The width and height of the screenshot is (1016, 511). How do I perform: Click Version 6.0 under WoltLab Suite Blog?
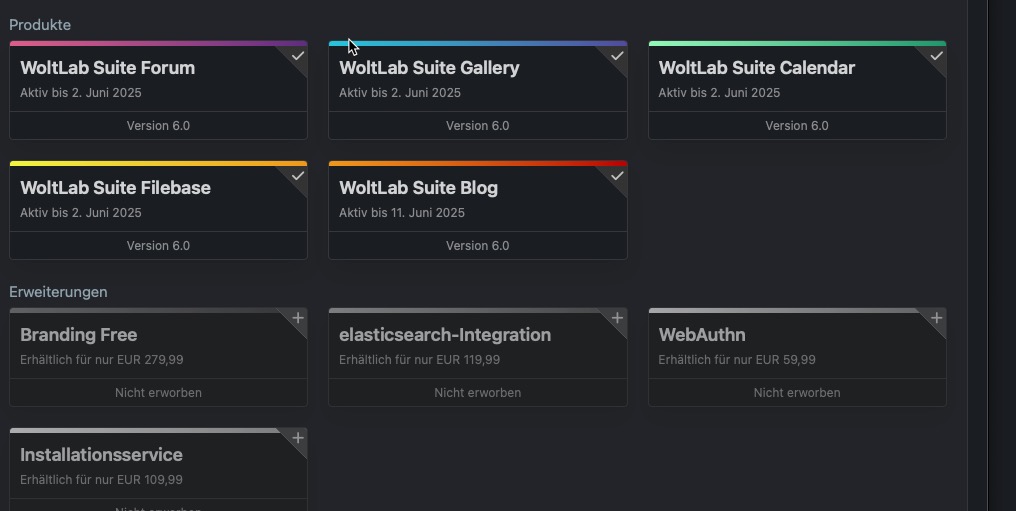477,246
